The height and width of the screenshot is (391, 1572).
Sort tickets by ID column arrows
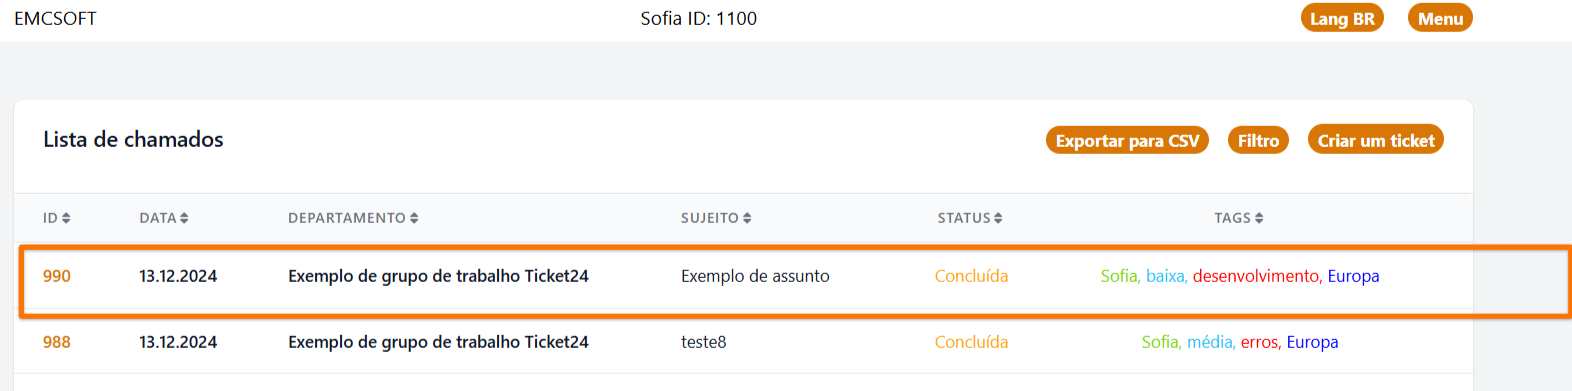[x=66, y=218]
